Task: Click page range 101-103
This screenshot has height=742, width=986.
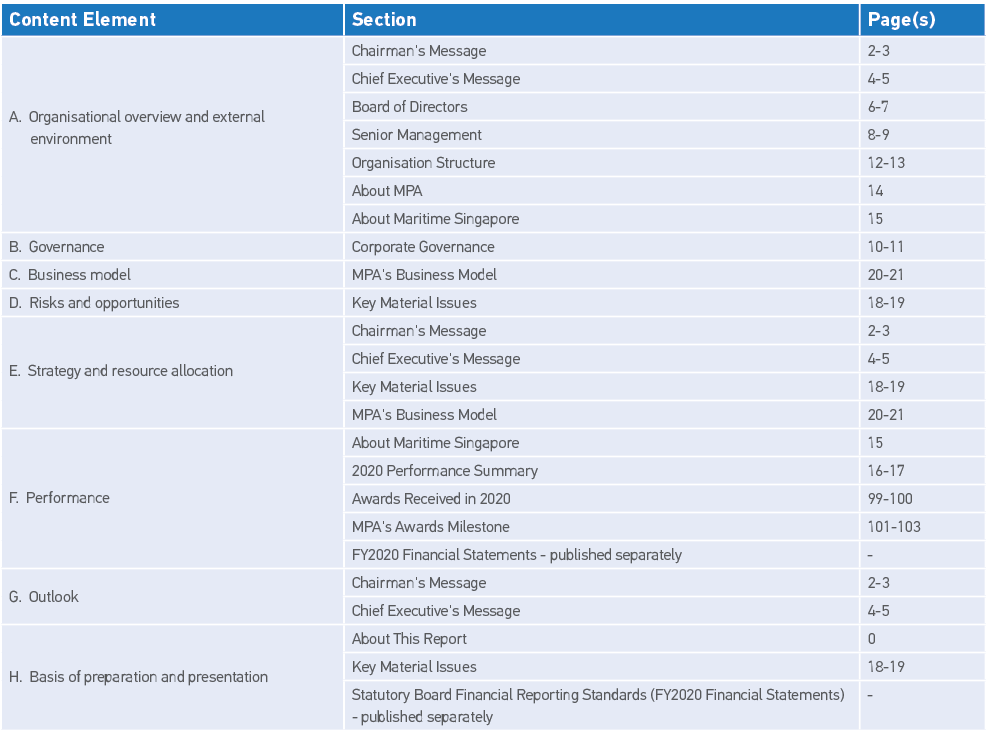Action: pos(894,527)
